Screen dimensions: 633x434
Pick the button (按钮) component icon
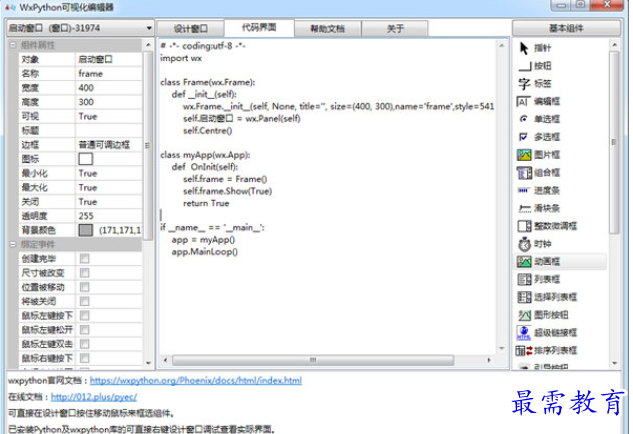click(x=524, y=66)
